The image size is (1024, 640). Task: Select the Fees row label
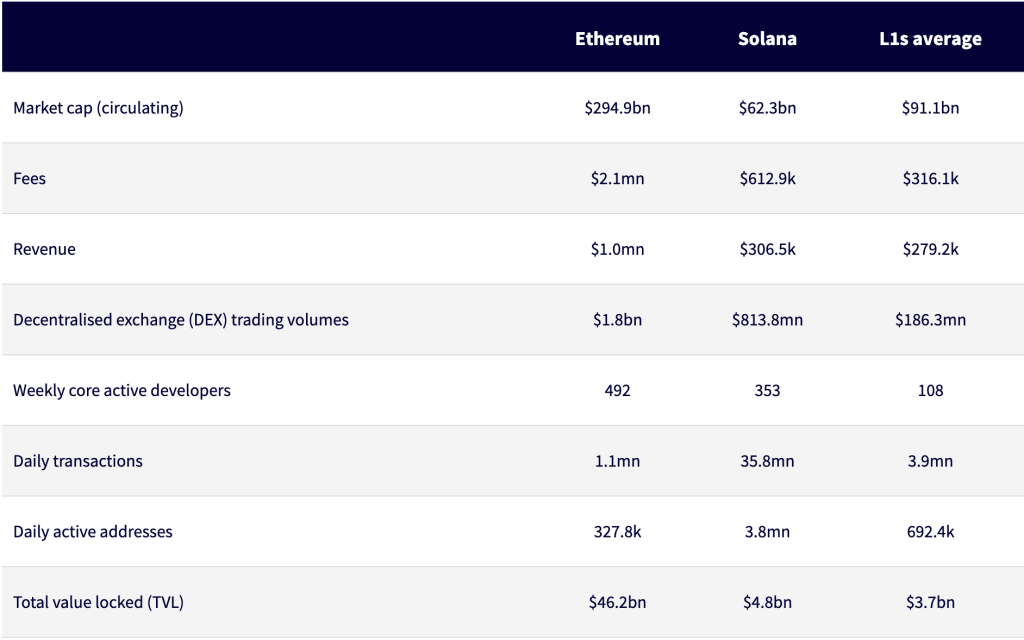[29, 178]
